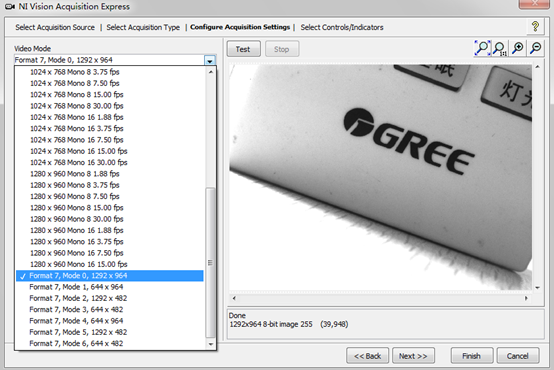The height and width of the screenshot is (370, 554).
Task: Select Format 7, Mode 0, 1292 x 964 list item
Action: (x=110, y=276)
